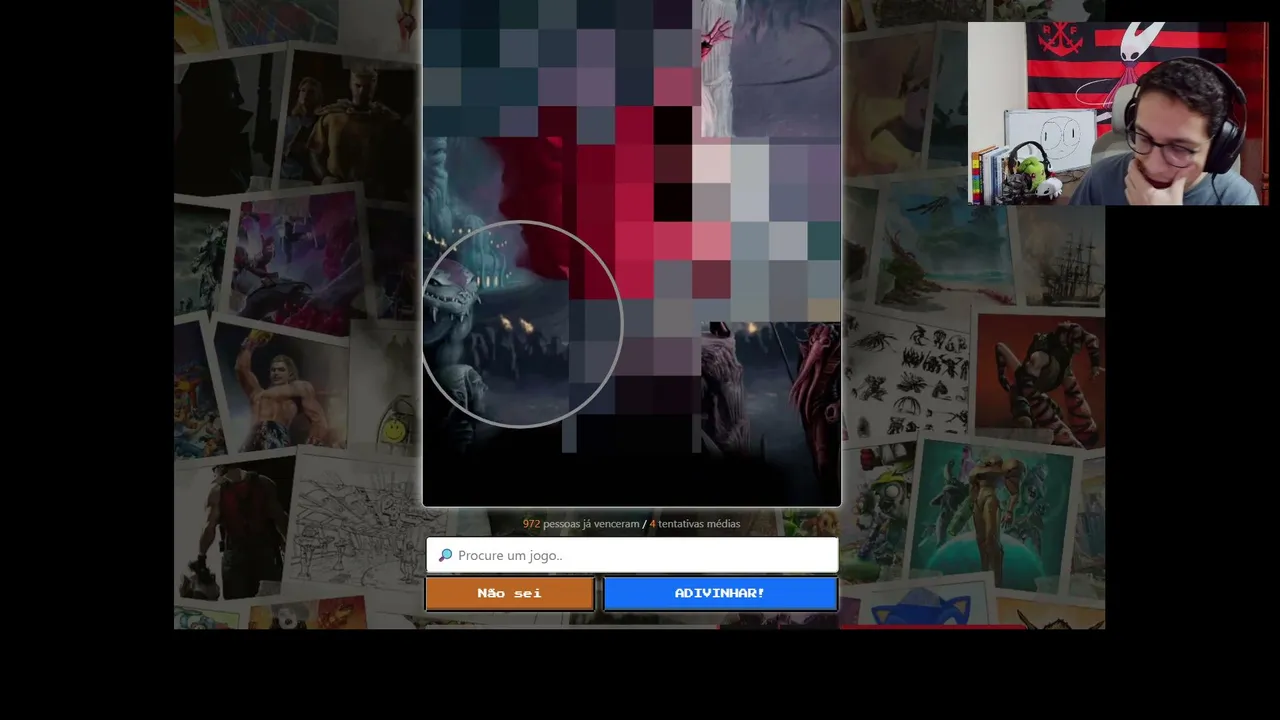Click the orange "Não sei" button
Viewport: 1280px width, 720px height.
pos(510,593)
